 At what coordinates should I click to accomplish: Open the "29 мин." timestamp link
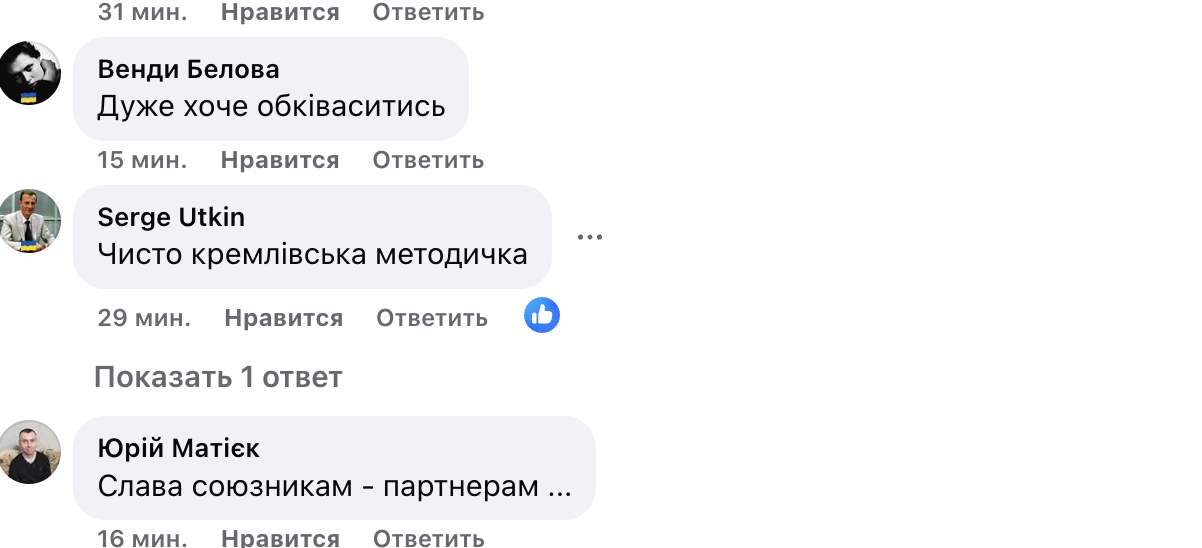pos(144,318)
